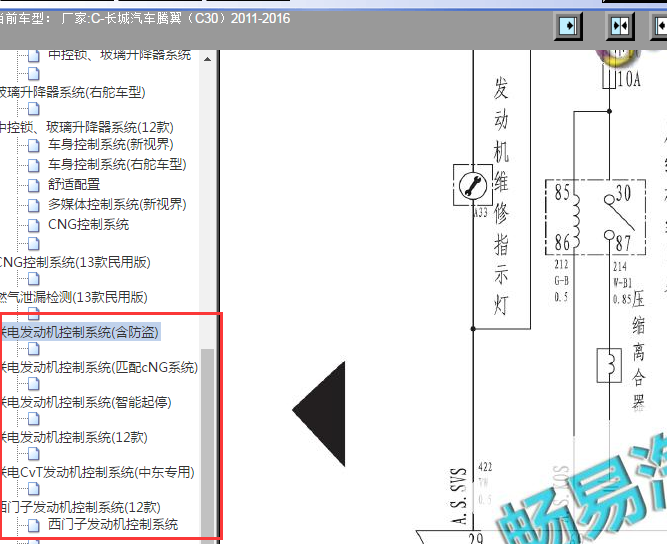Screen dimensions: 667x544
Task: Select 联电发动机控制系统(12款) row
Action: point(74,437)
